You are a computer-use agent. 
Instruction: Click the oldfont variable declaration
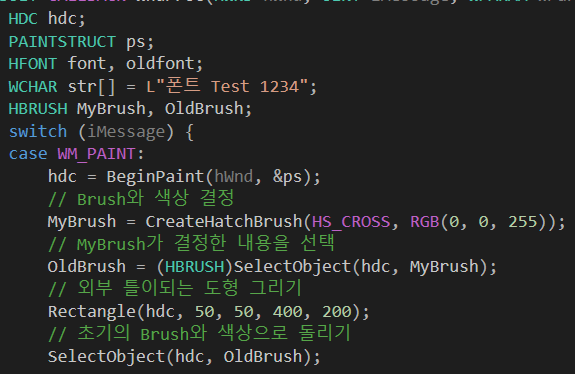click(x=160, y=63)
